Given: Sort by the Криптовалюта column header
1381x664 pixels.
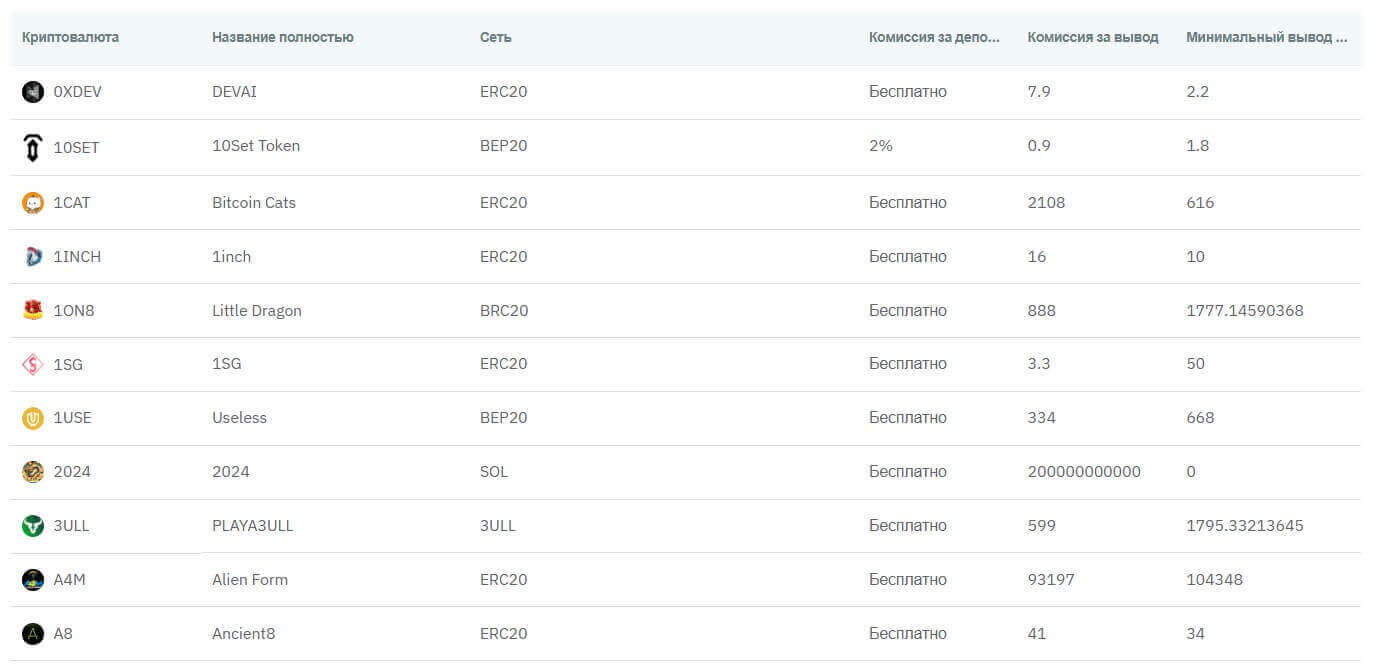Looking at the screenshot, I should (x=70, y=37).
